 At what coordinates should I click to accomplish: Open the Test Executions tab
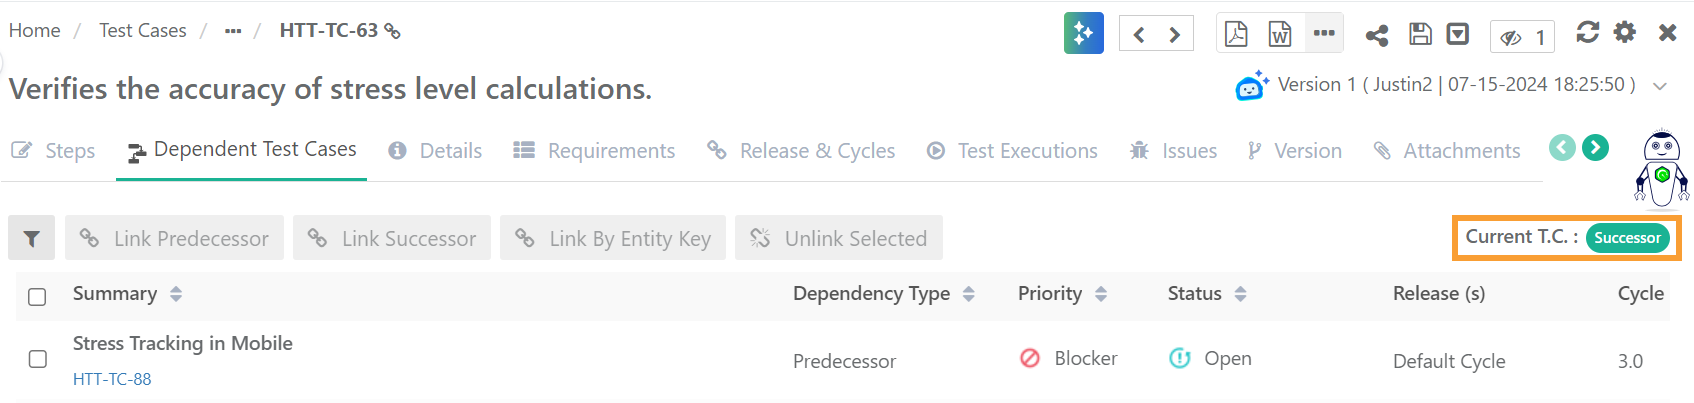click(1012, 151)
